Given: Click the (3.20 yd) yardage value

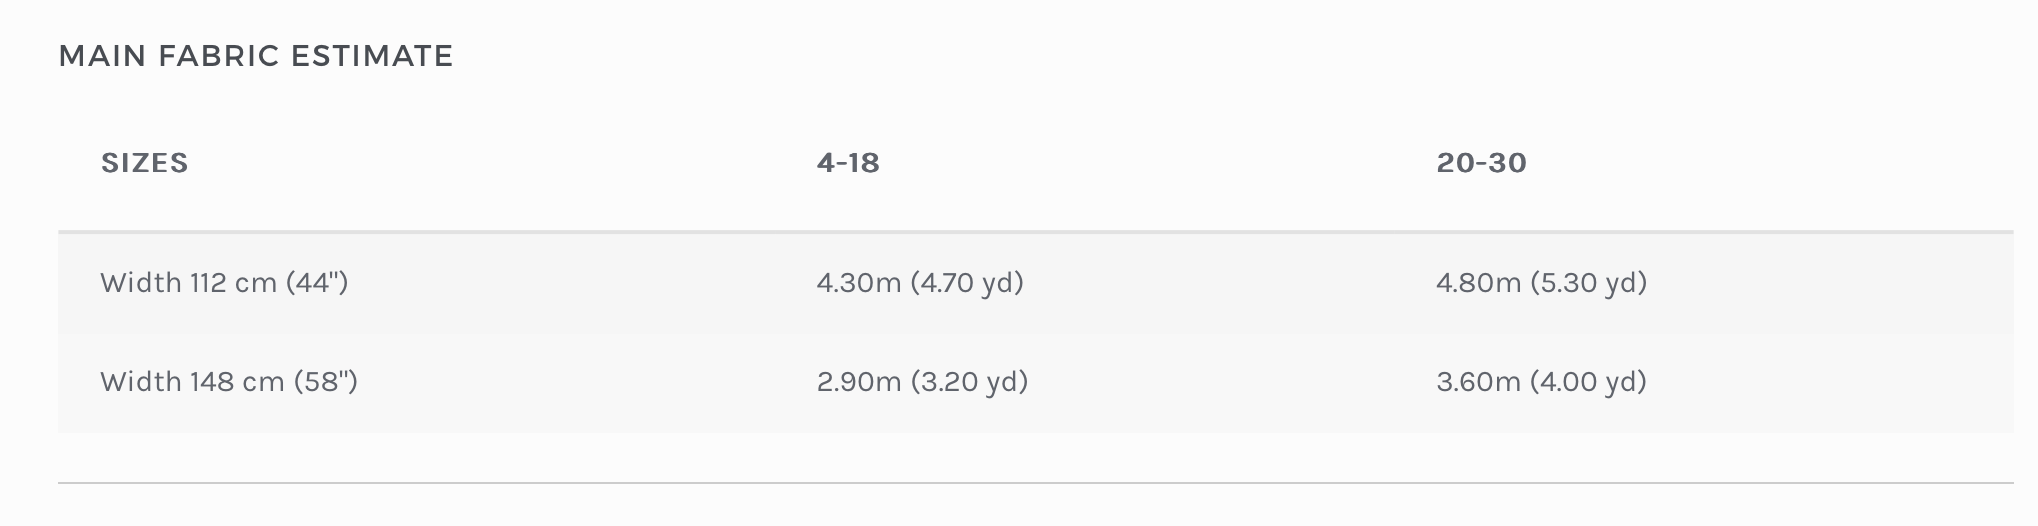Looking at the screenshot, I should point(969,382).
